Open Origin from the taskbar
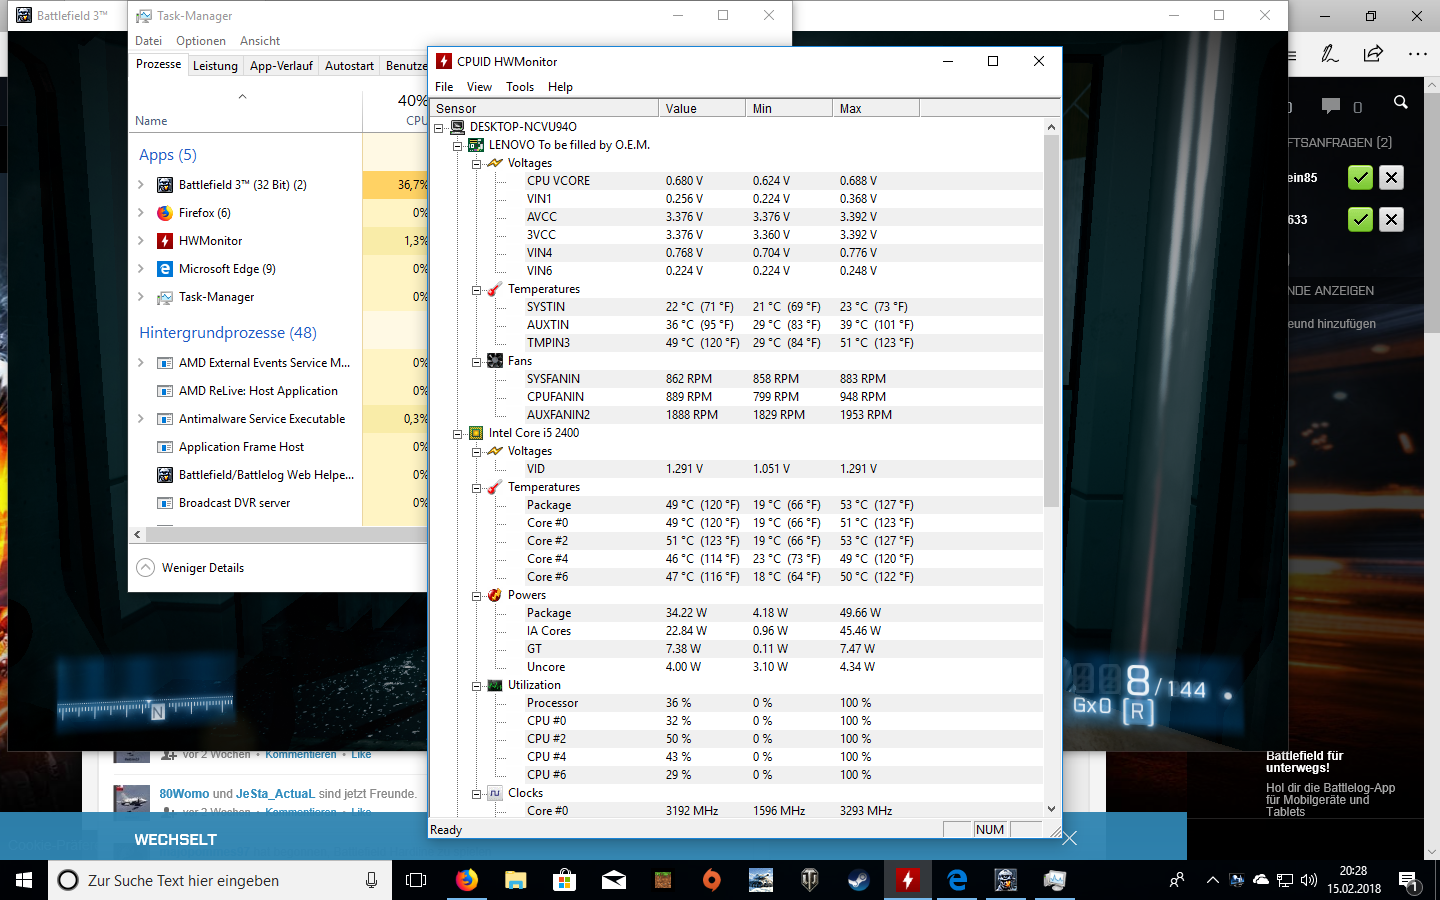This screenshot has height=900, width=1440. click(711, 880)
